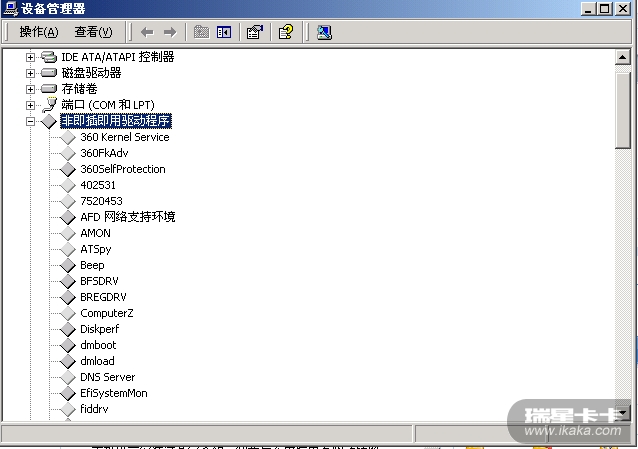The height and width of the screenshot is (449, 638).
Task: Select the BREGDRV driver entry
Action: (x=103, y=297)
